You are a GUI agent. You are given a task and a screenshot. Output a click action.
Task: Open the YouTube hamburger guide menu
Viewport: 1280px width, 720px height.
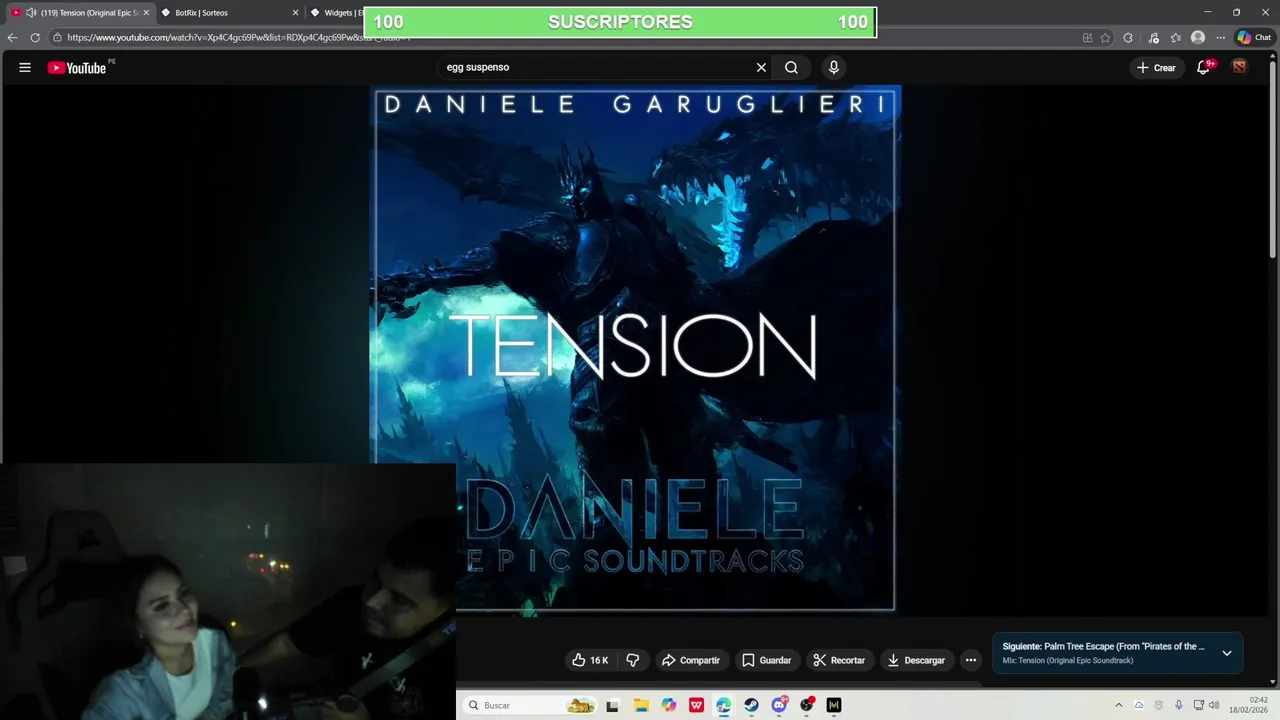[x=25, y=68]
